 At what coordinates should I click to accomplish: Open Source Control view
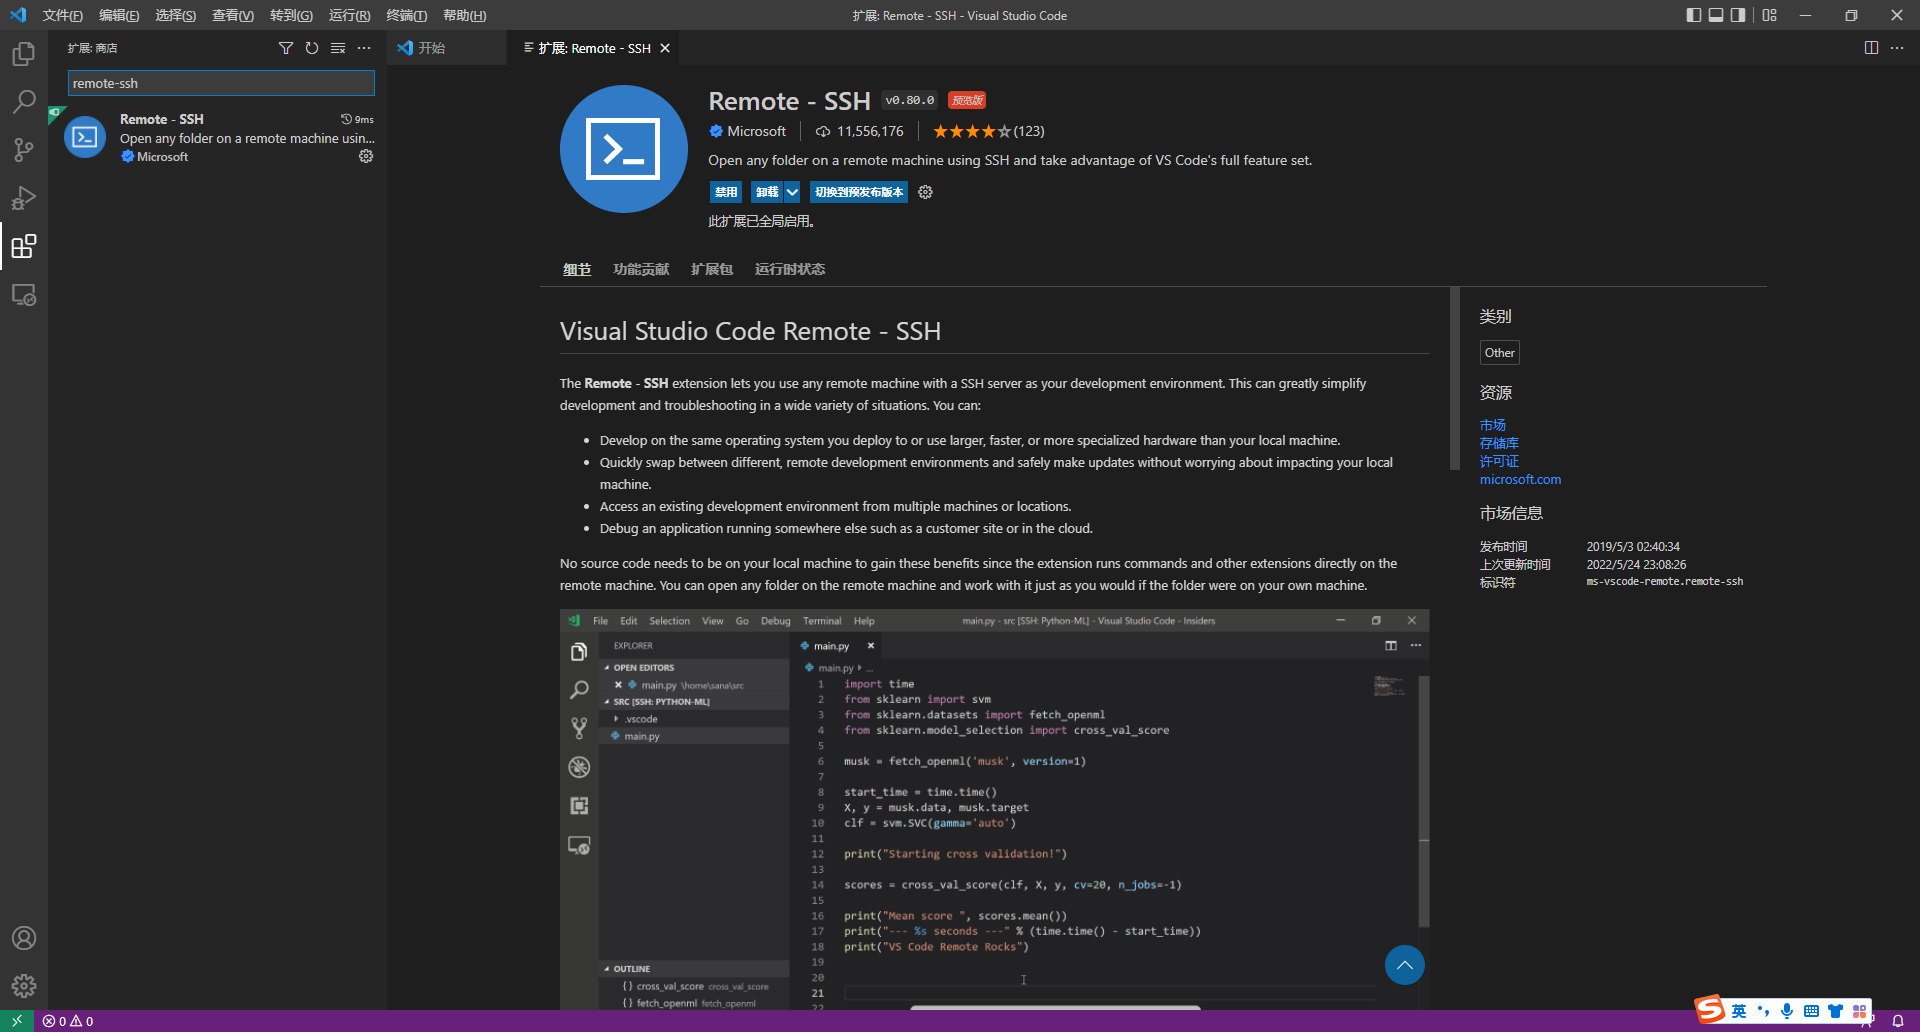(x=24, y=150)
